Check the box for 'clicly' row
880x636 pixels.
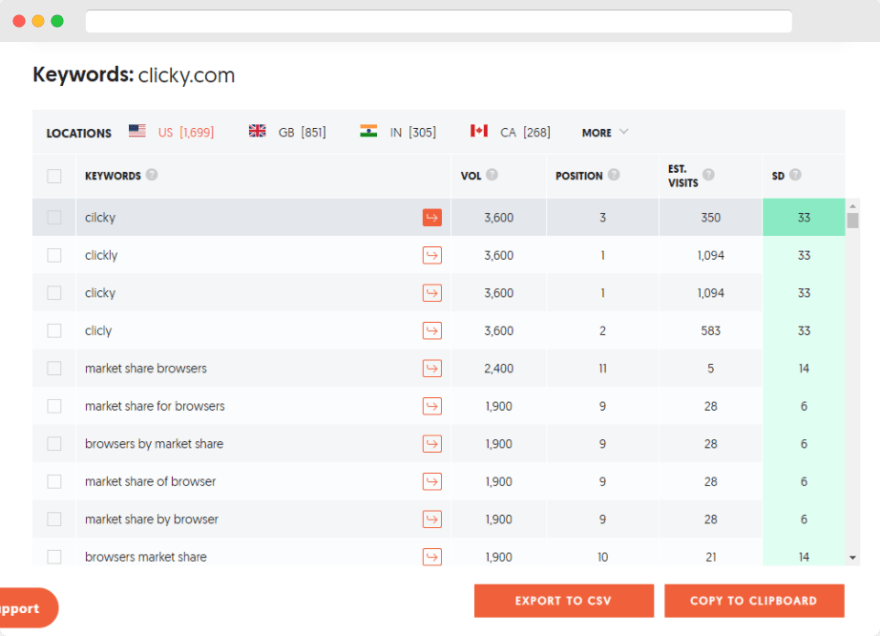54,331
